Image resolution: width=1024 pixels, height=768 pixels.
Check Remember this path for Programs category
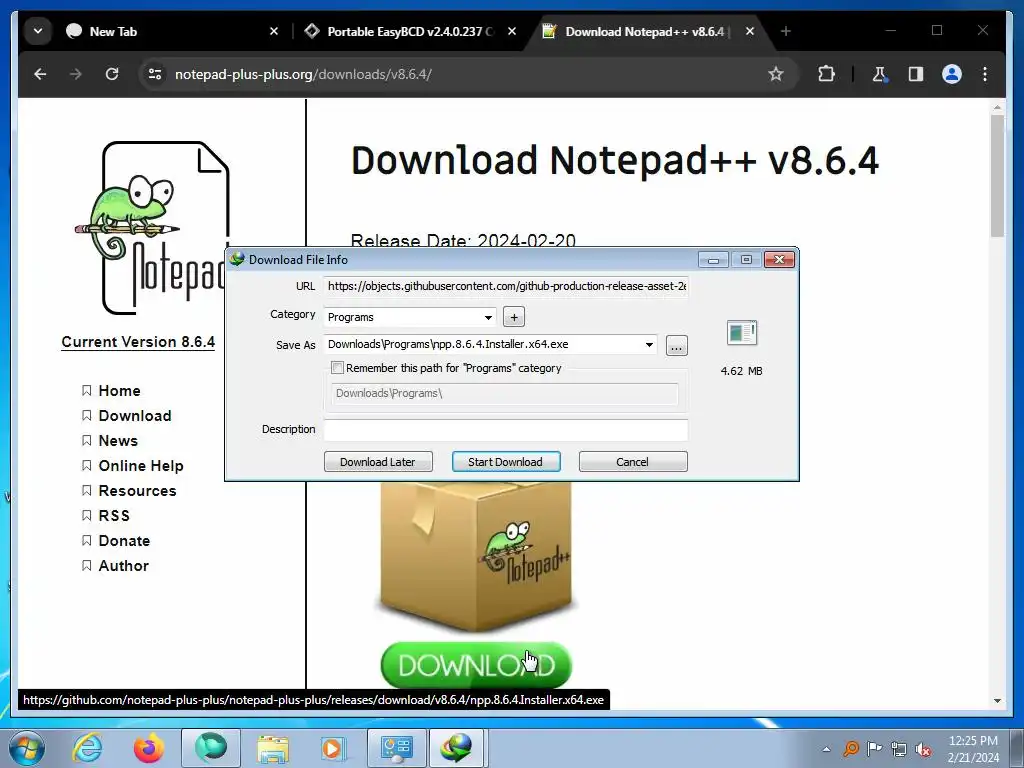337,368
